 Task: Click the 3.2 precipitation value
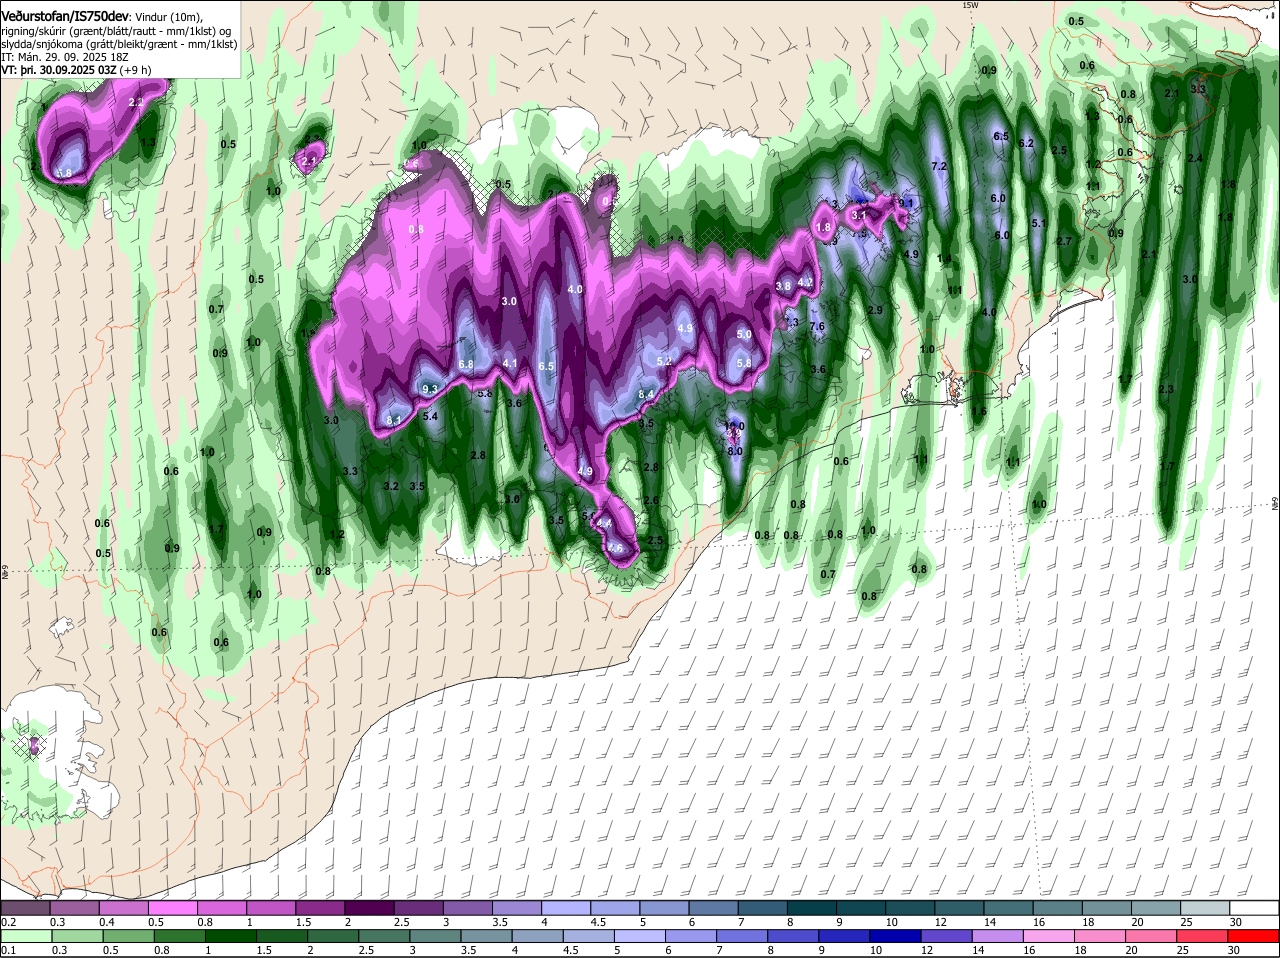point(391,486)
